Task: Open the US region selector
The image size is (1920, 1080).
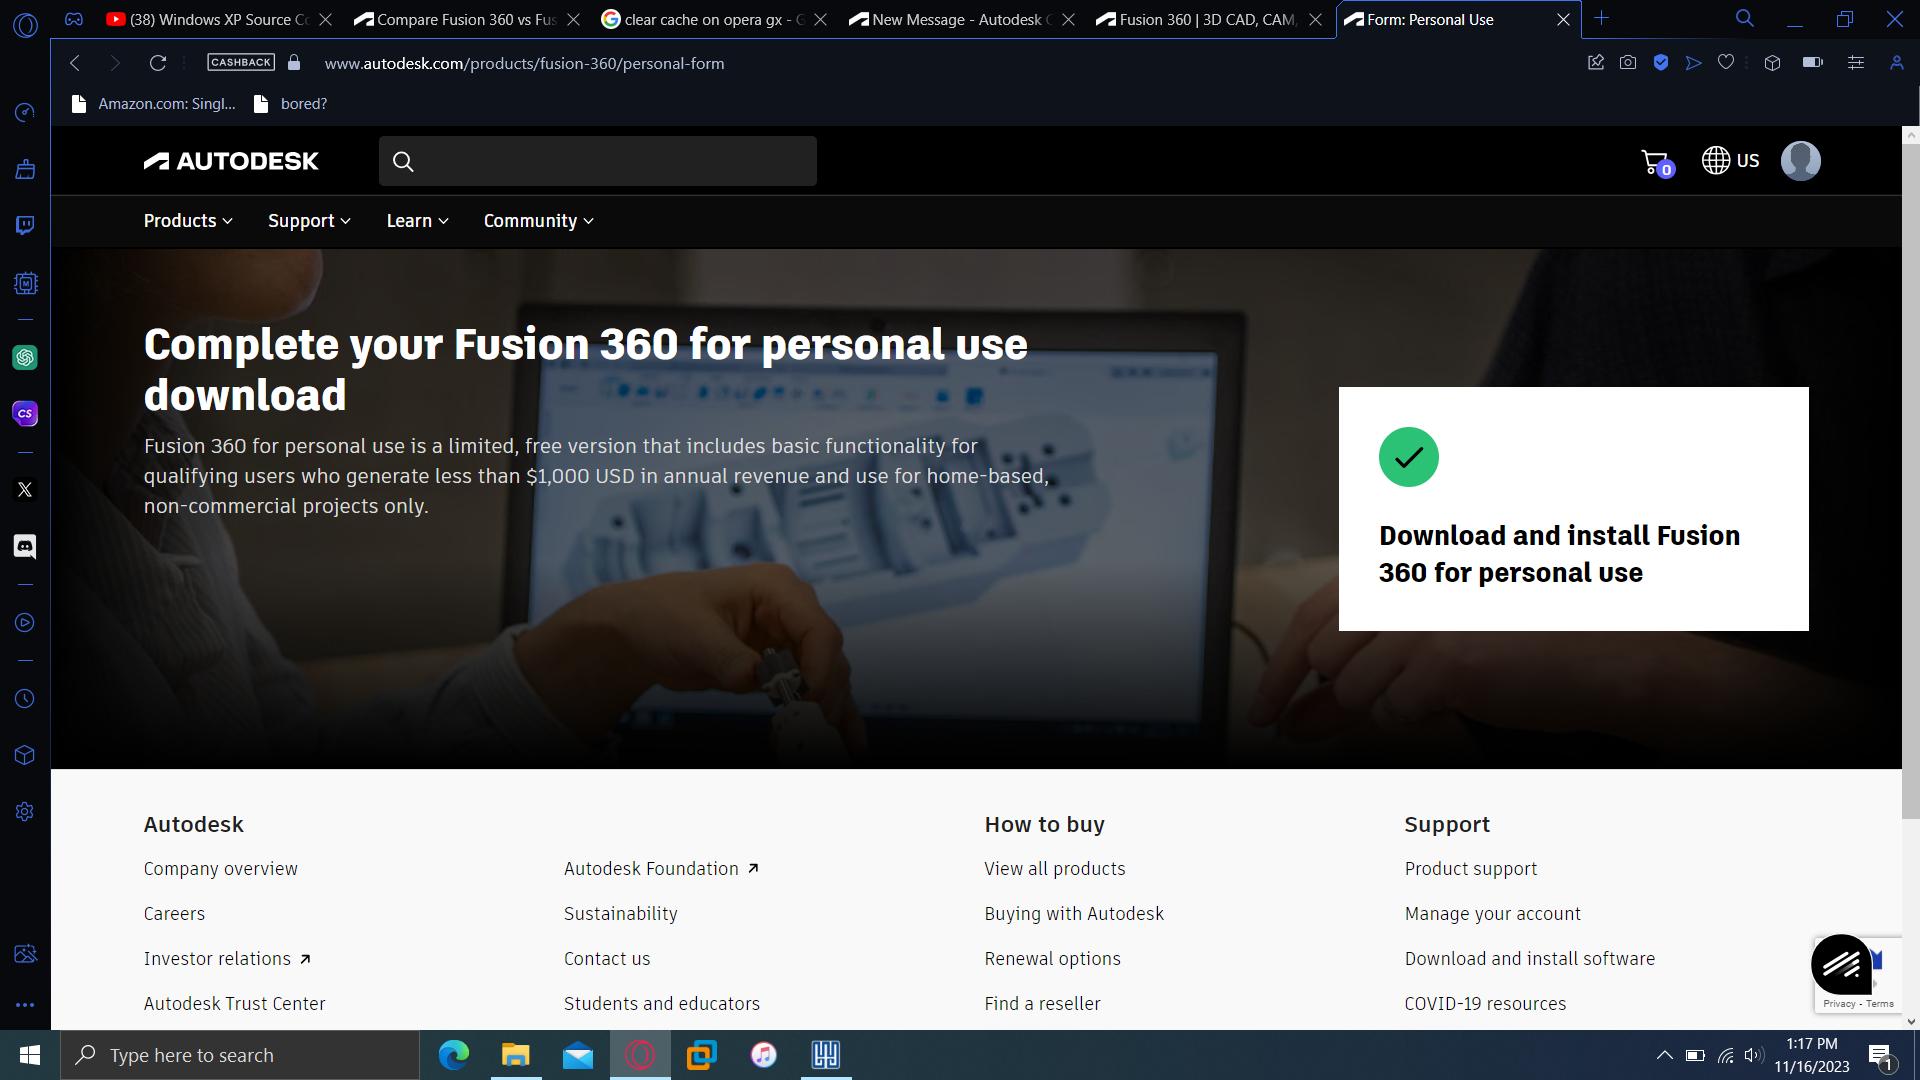Action: click(1730, 161)
